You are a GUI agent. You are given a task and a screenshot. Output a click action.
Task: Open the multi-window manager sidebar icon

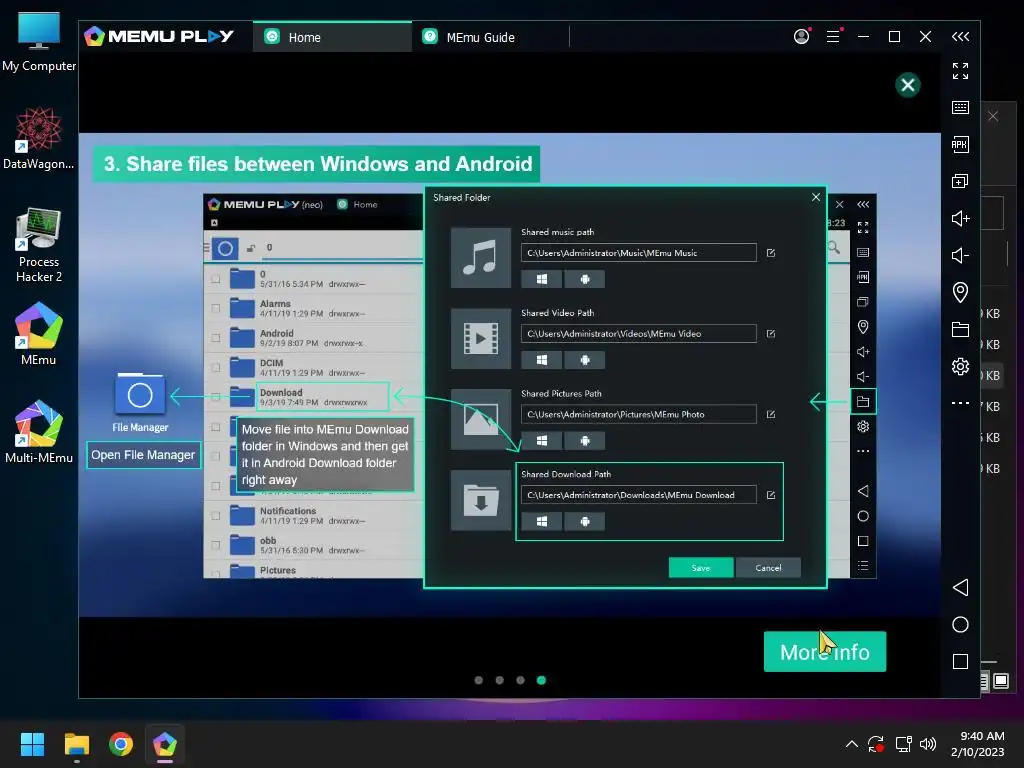(960, 181)
